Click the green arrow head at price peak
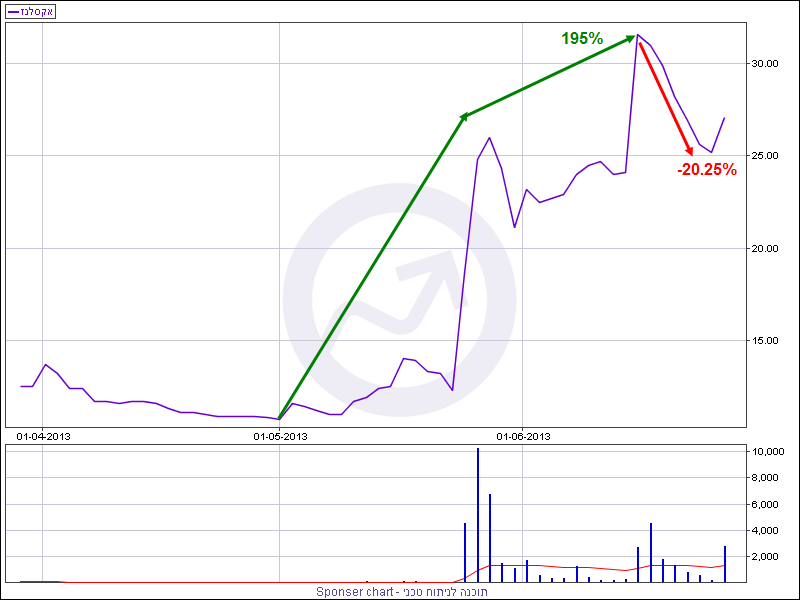 coord(630,38)
